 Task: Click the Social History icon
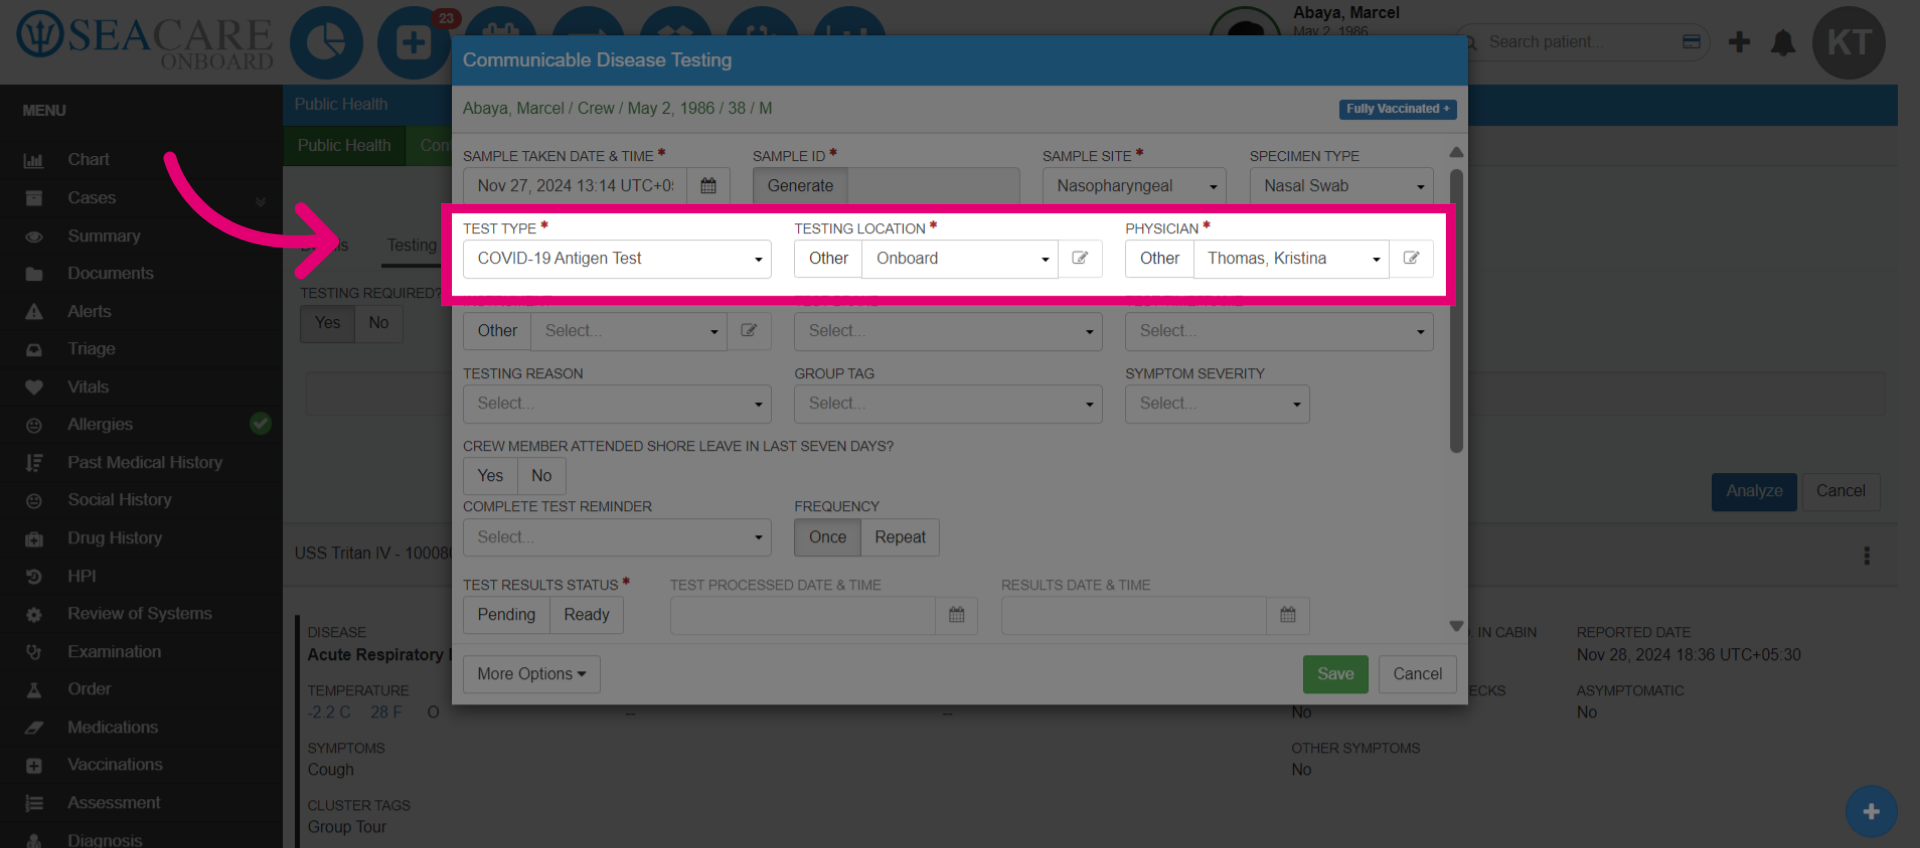point(34,501)
